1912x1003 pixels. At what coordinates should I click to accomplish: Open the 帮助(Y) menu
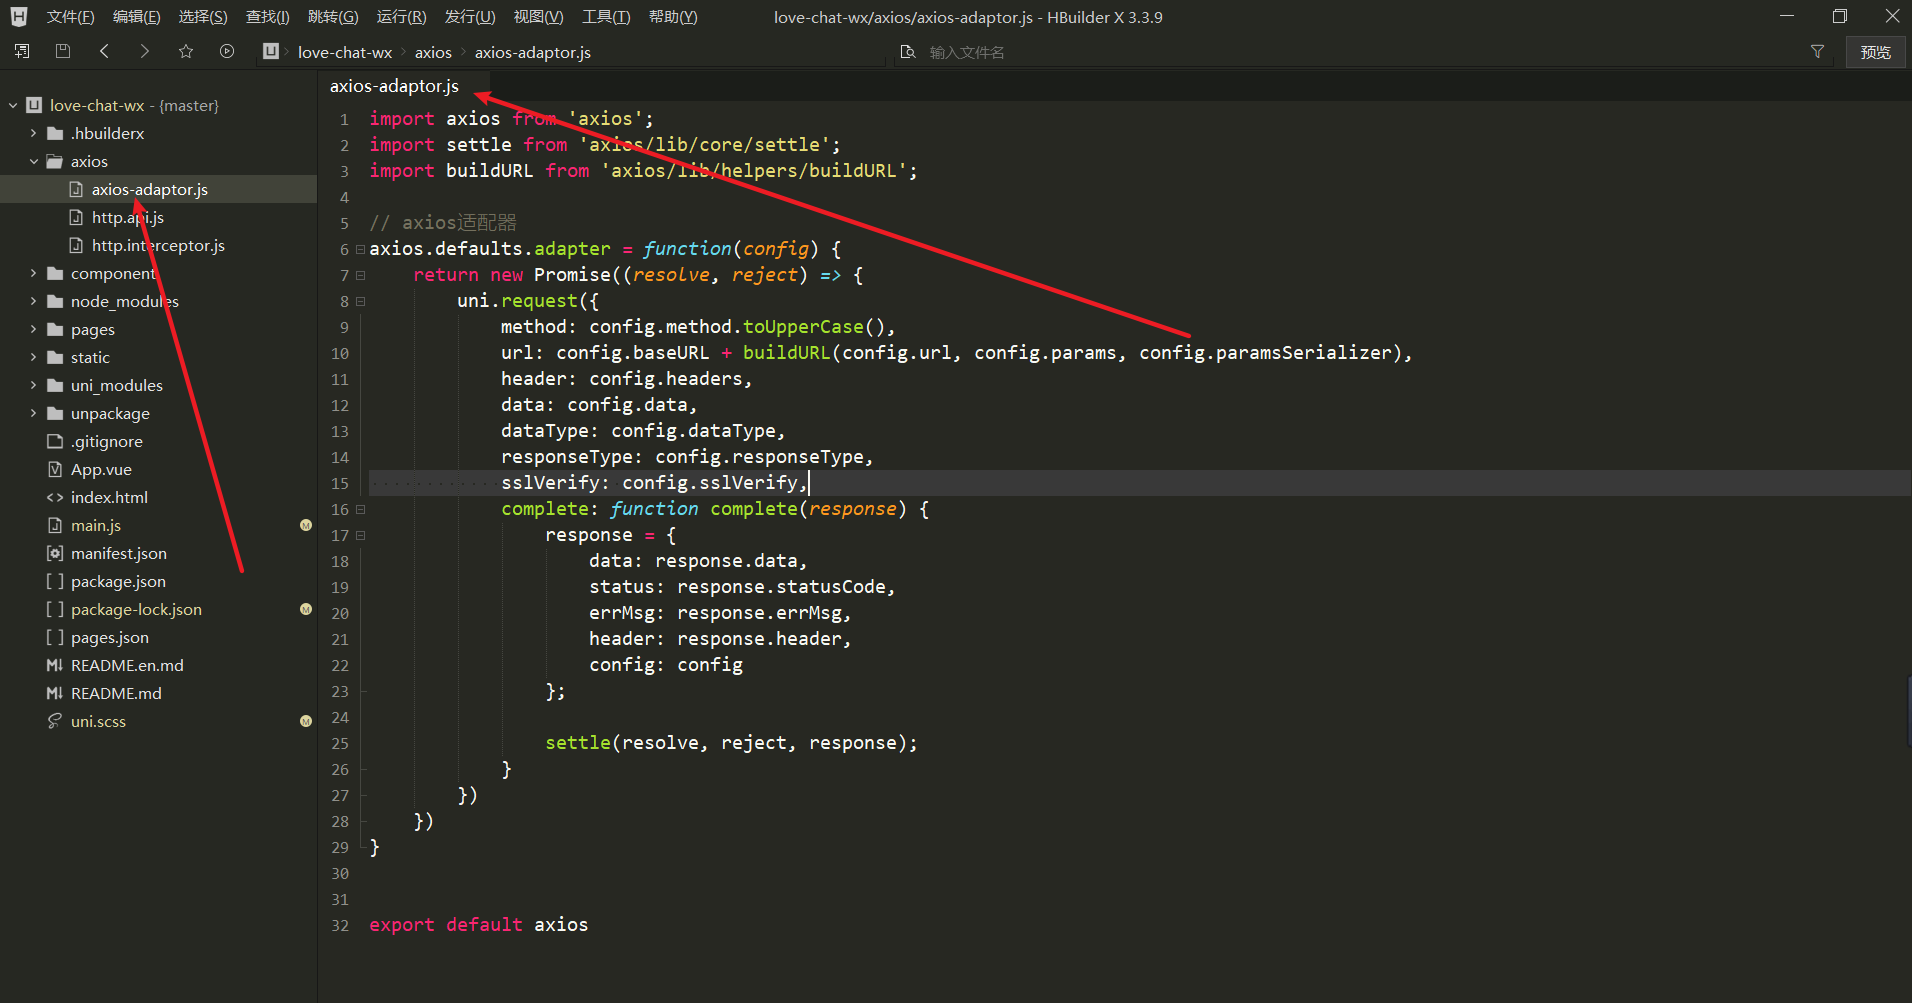[x=673, y=17]
